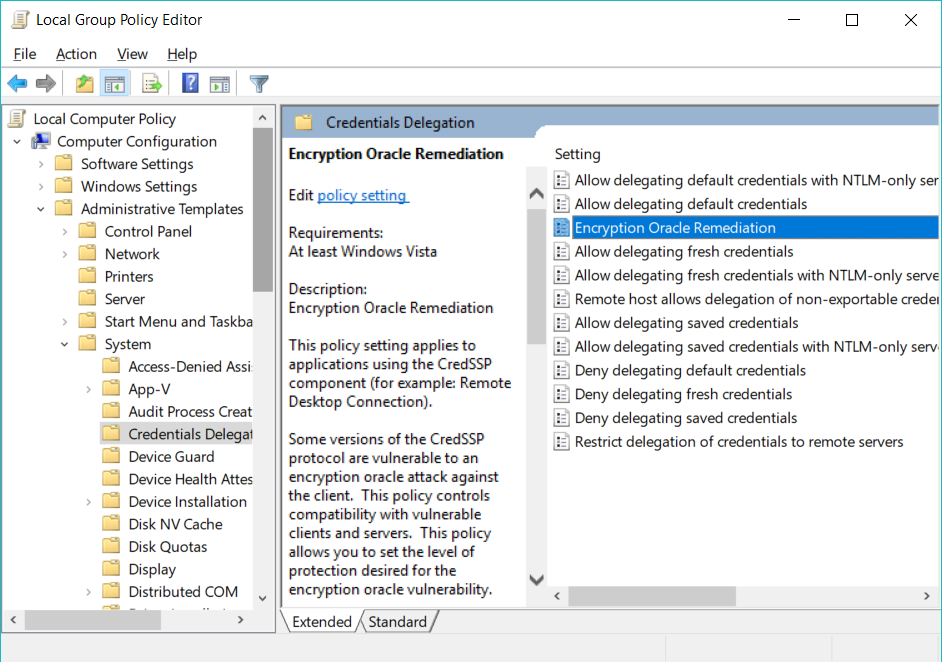Click the Forward arrow toolbar button
The image size is (942, 662).
tap(45, 84)
